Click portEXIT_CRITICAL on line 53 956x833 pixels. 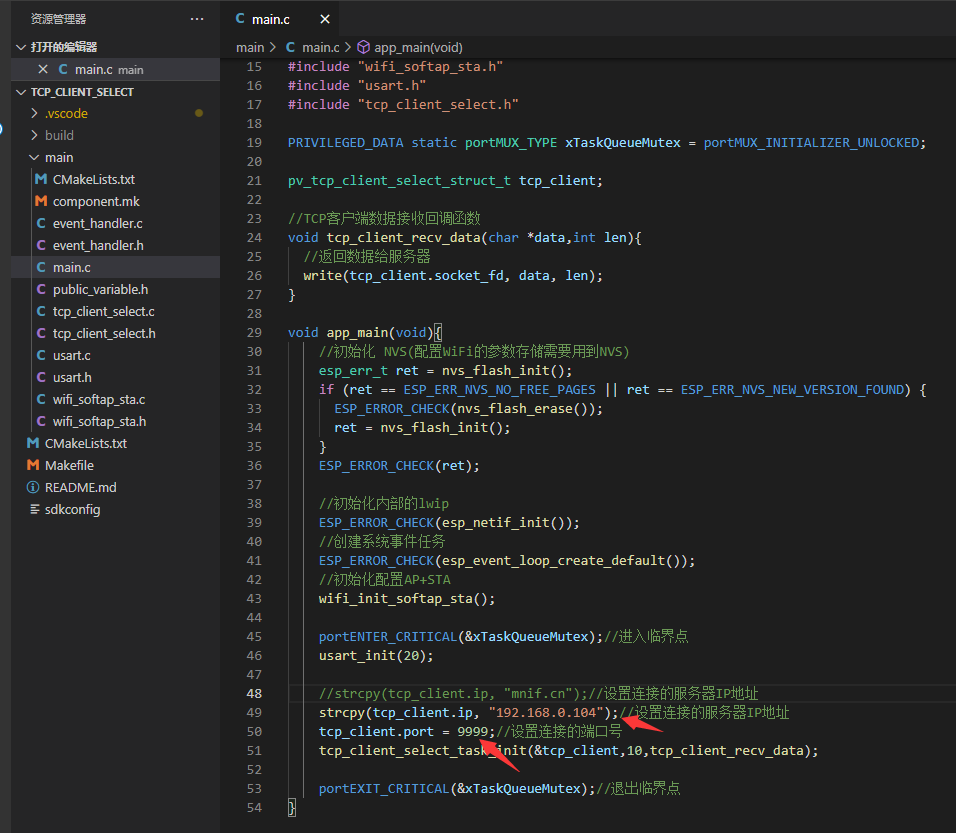[384, 788]
